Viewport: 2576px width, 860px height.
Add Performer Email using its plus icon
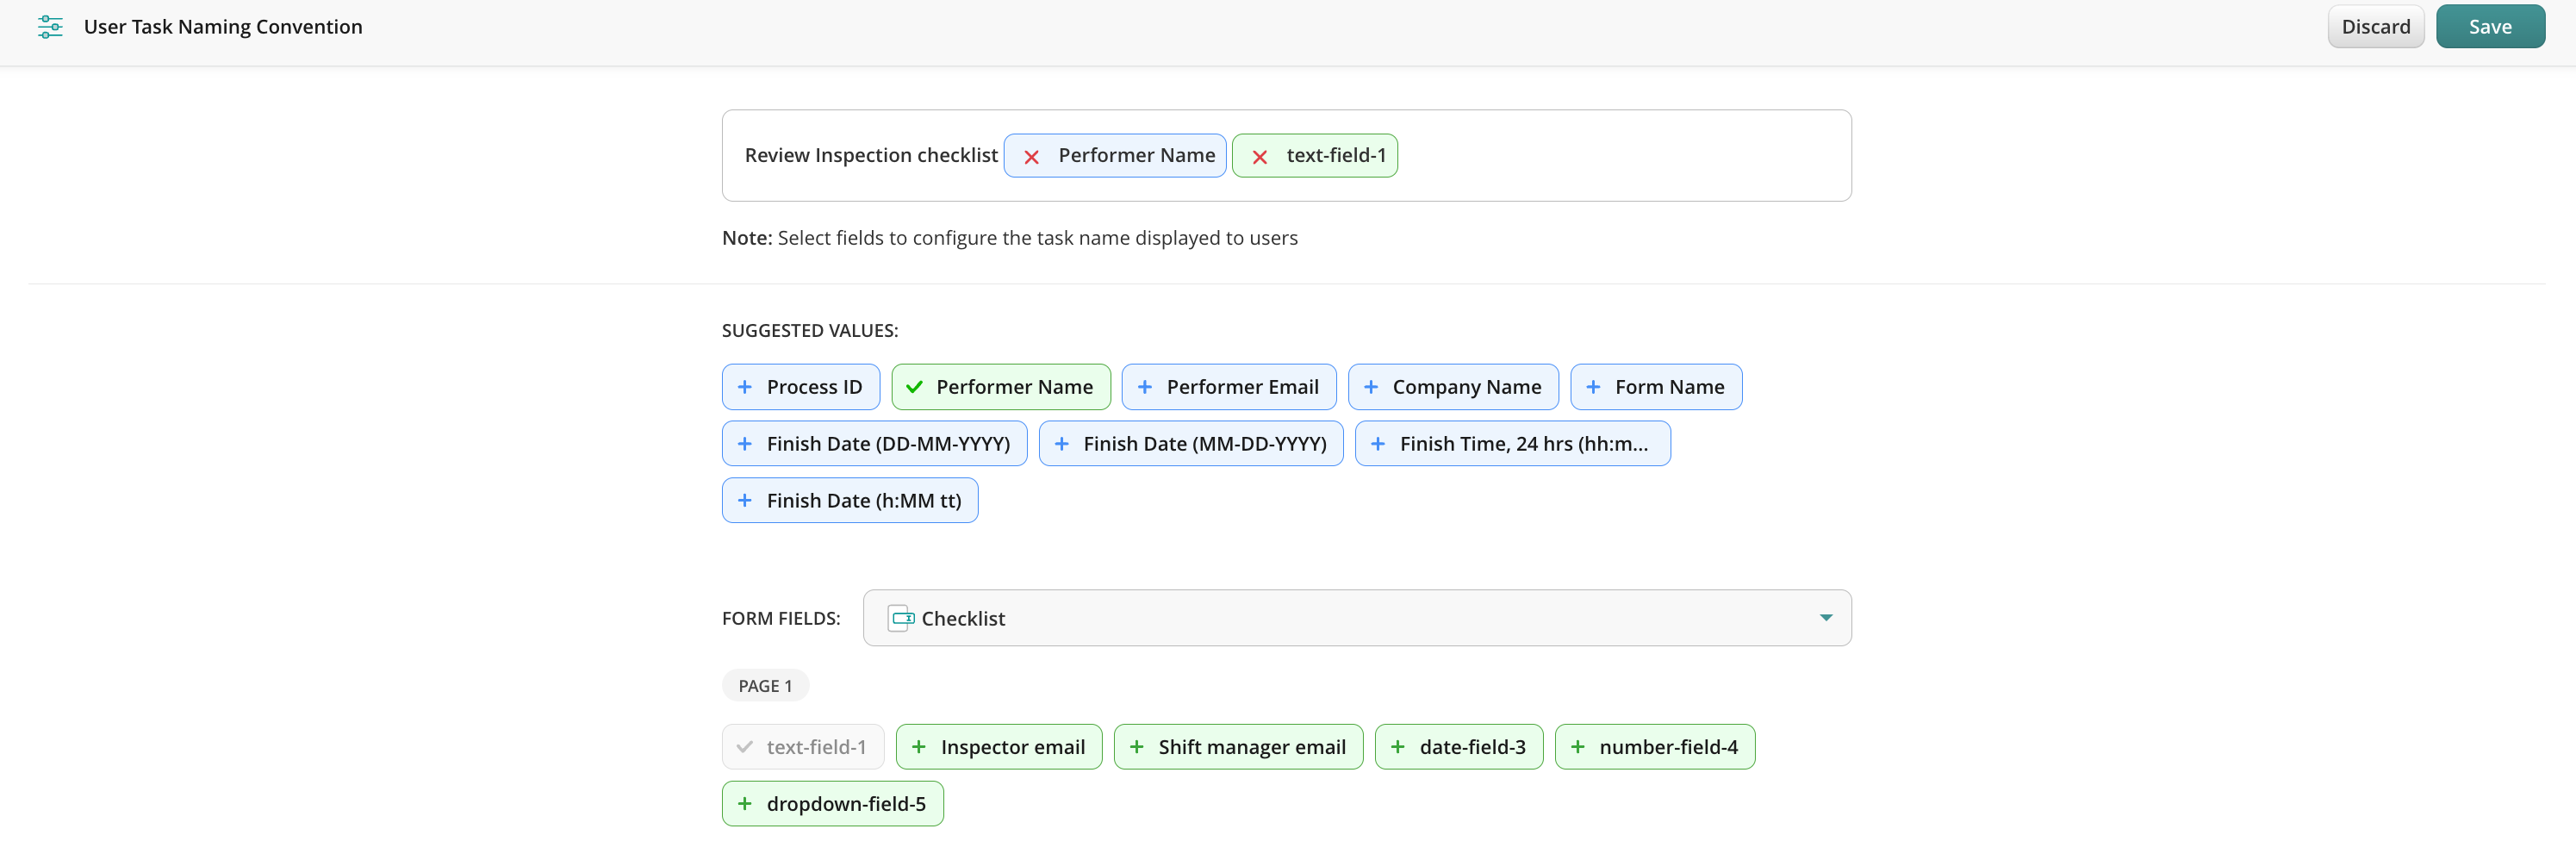pos(1144,387)
